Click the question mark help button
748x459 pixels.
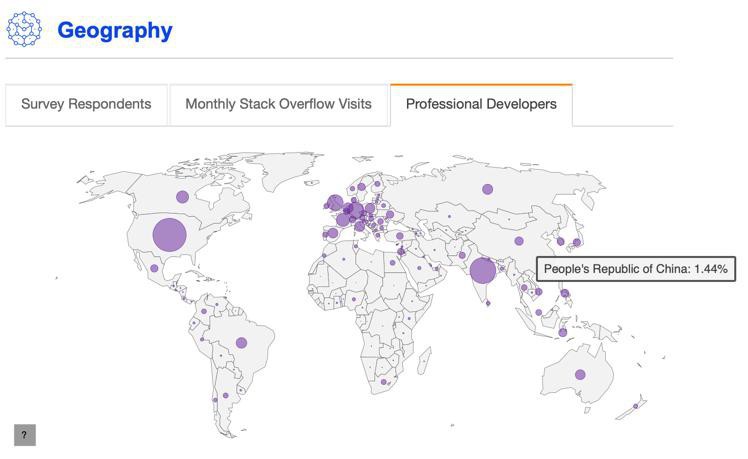point(25,435)
